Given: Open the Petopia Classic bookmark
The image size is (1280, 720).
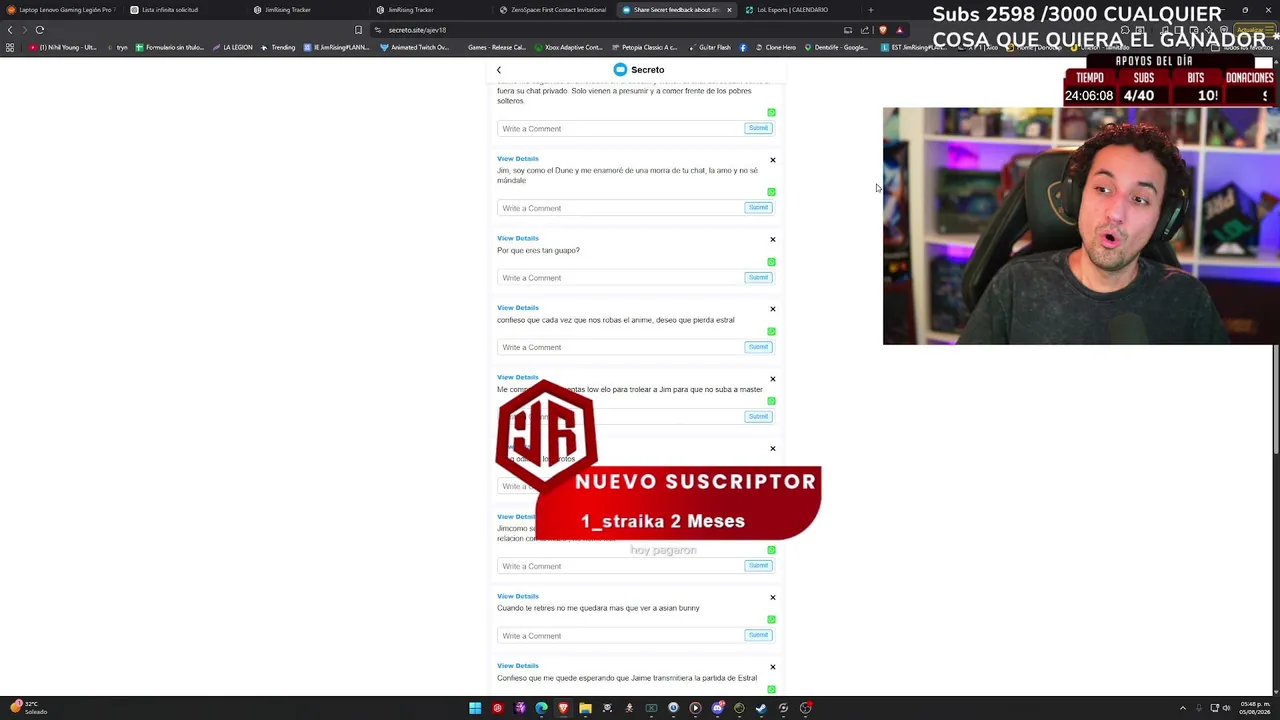Looking at the screenshot, I should coord(645,47).
